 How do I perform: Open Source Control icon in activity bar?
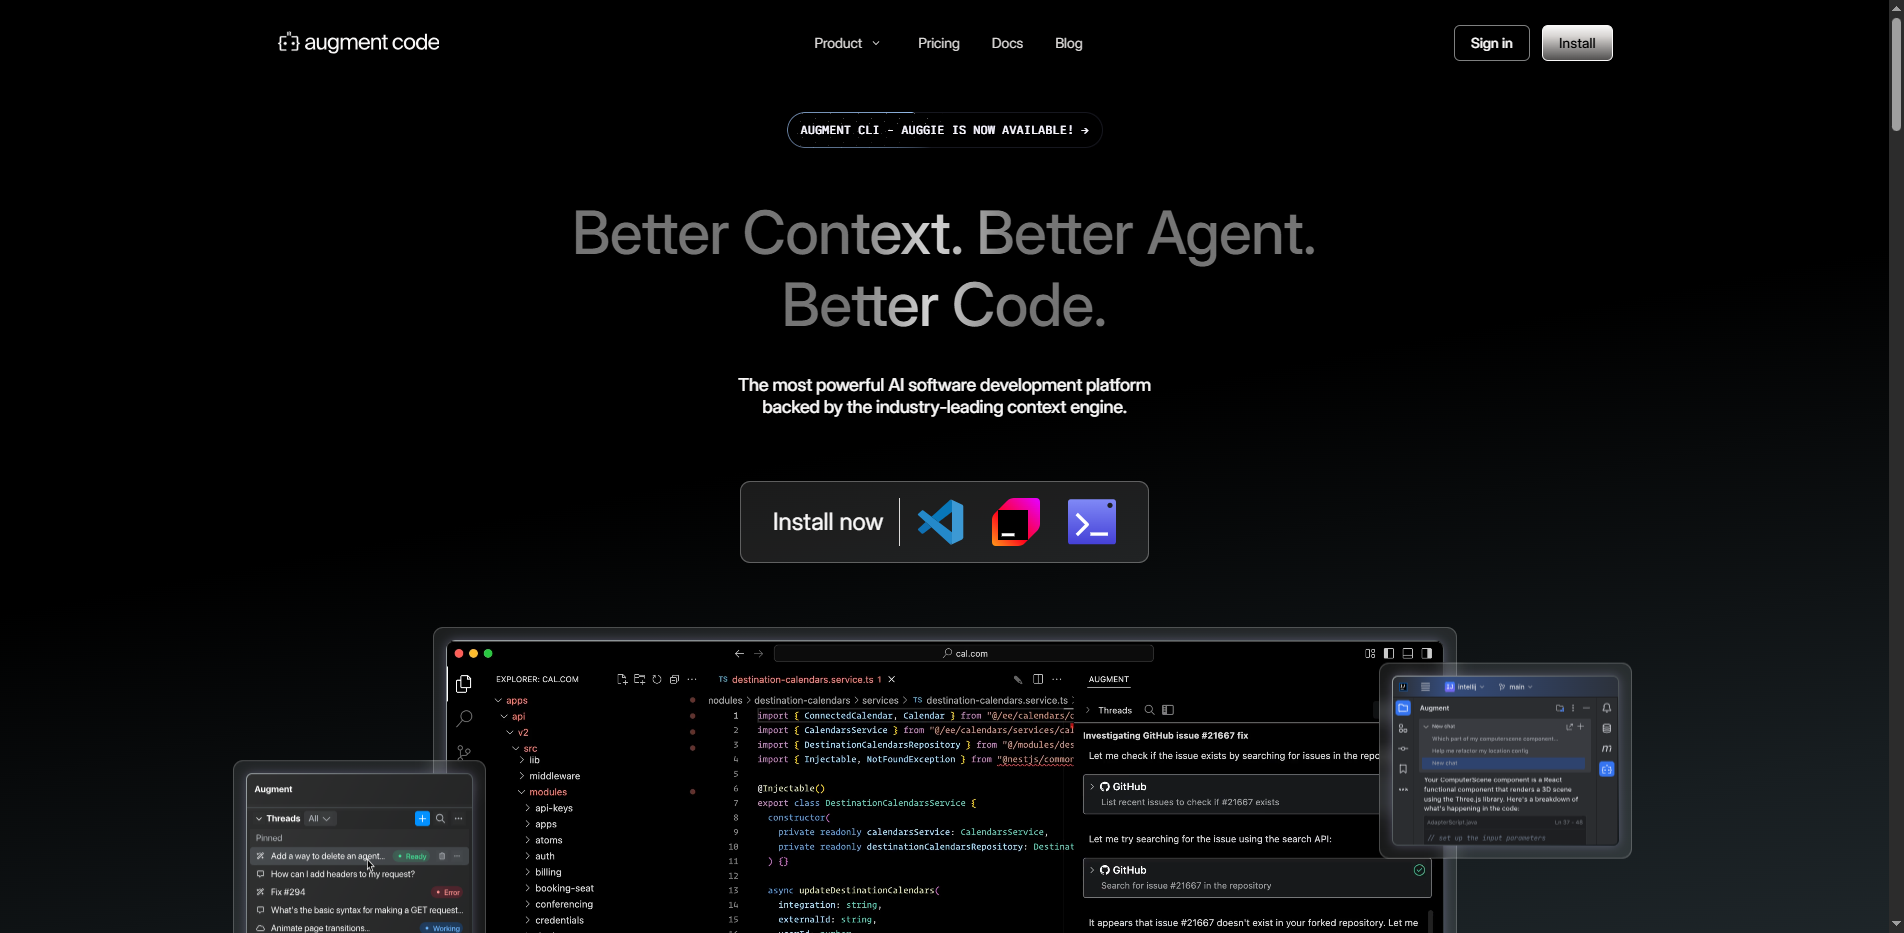(x=464, y=752)
